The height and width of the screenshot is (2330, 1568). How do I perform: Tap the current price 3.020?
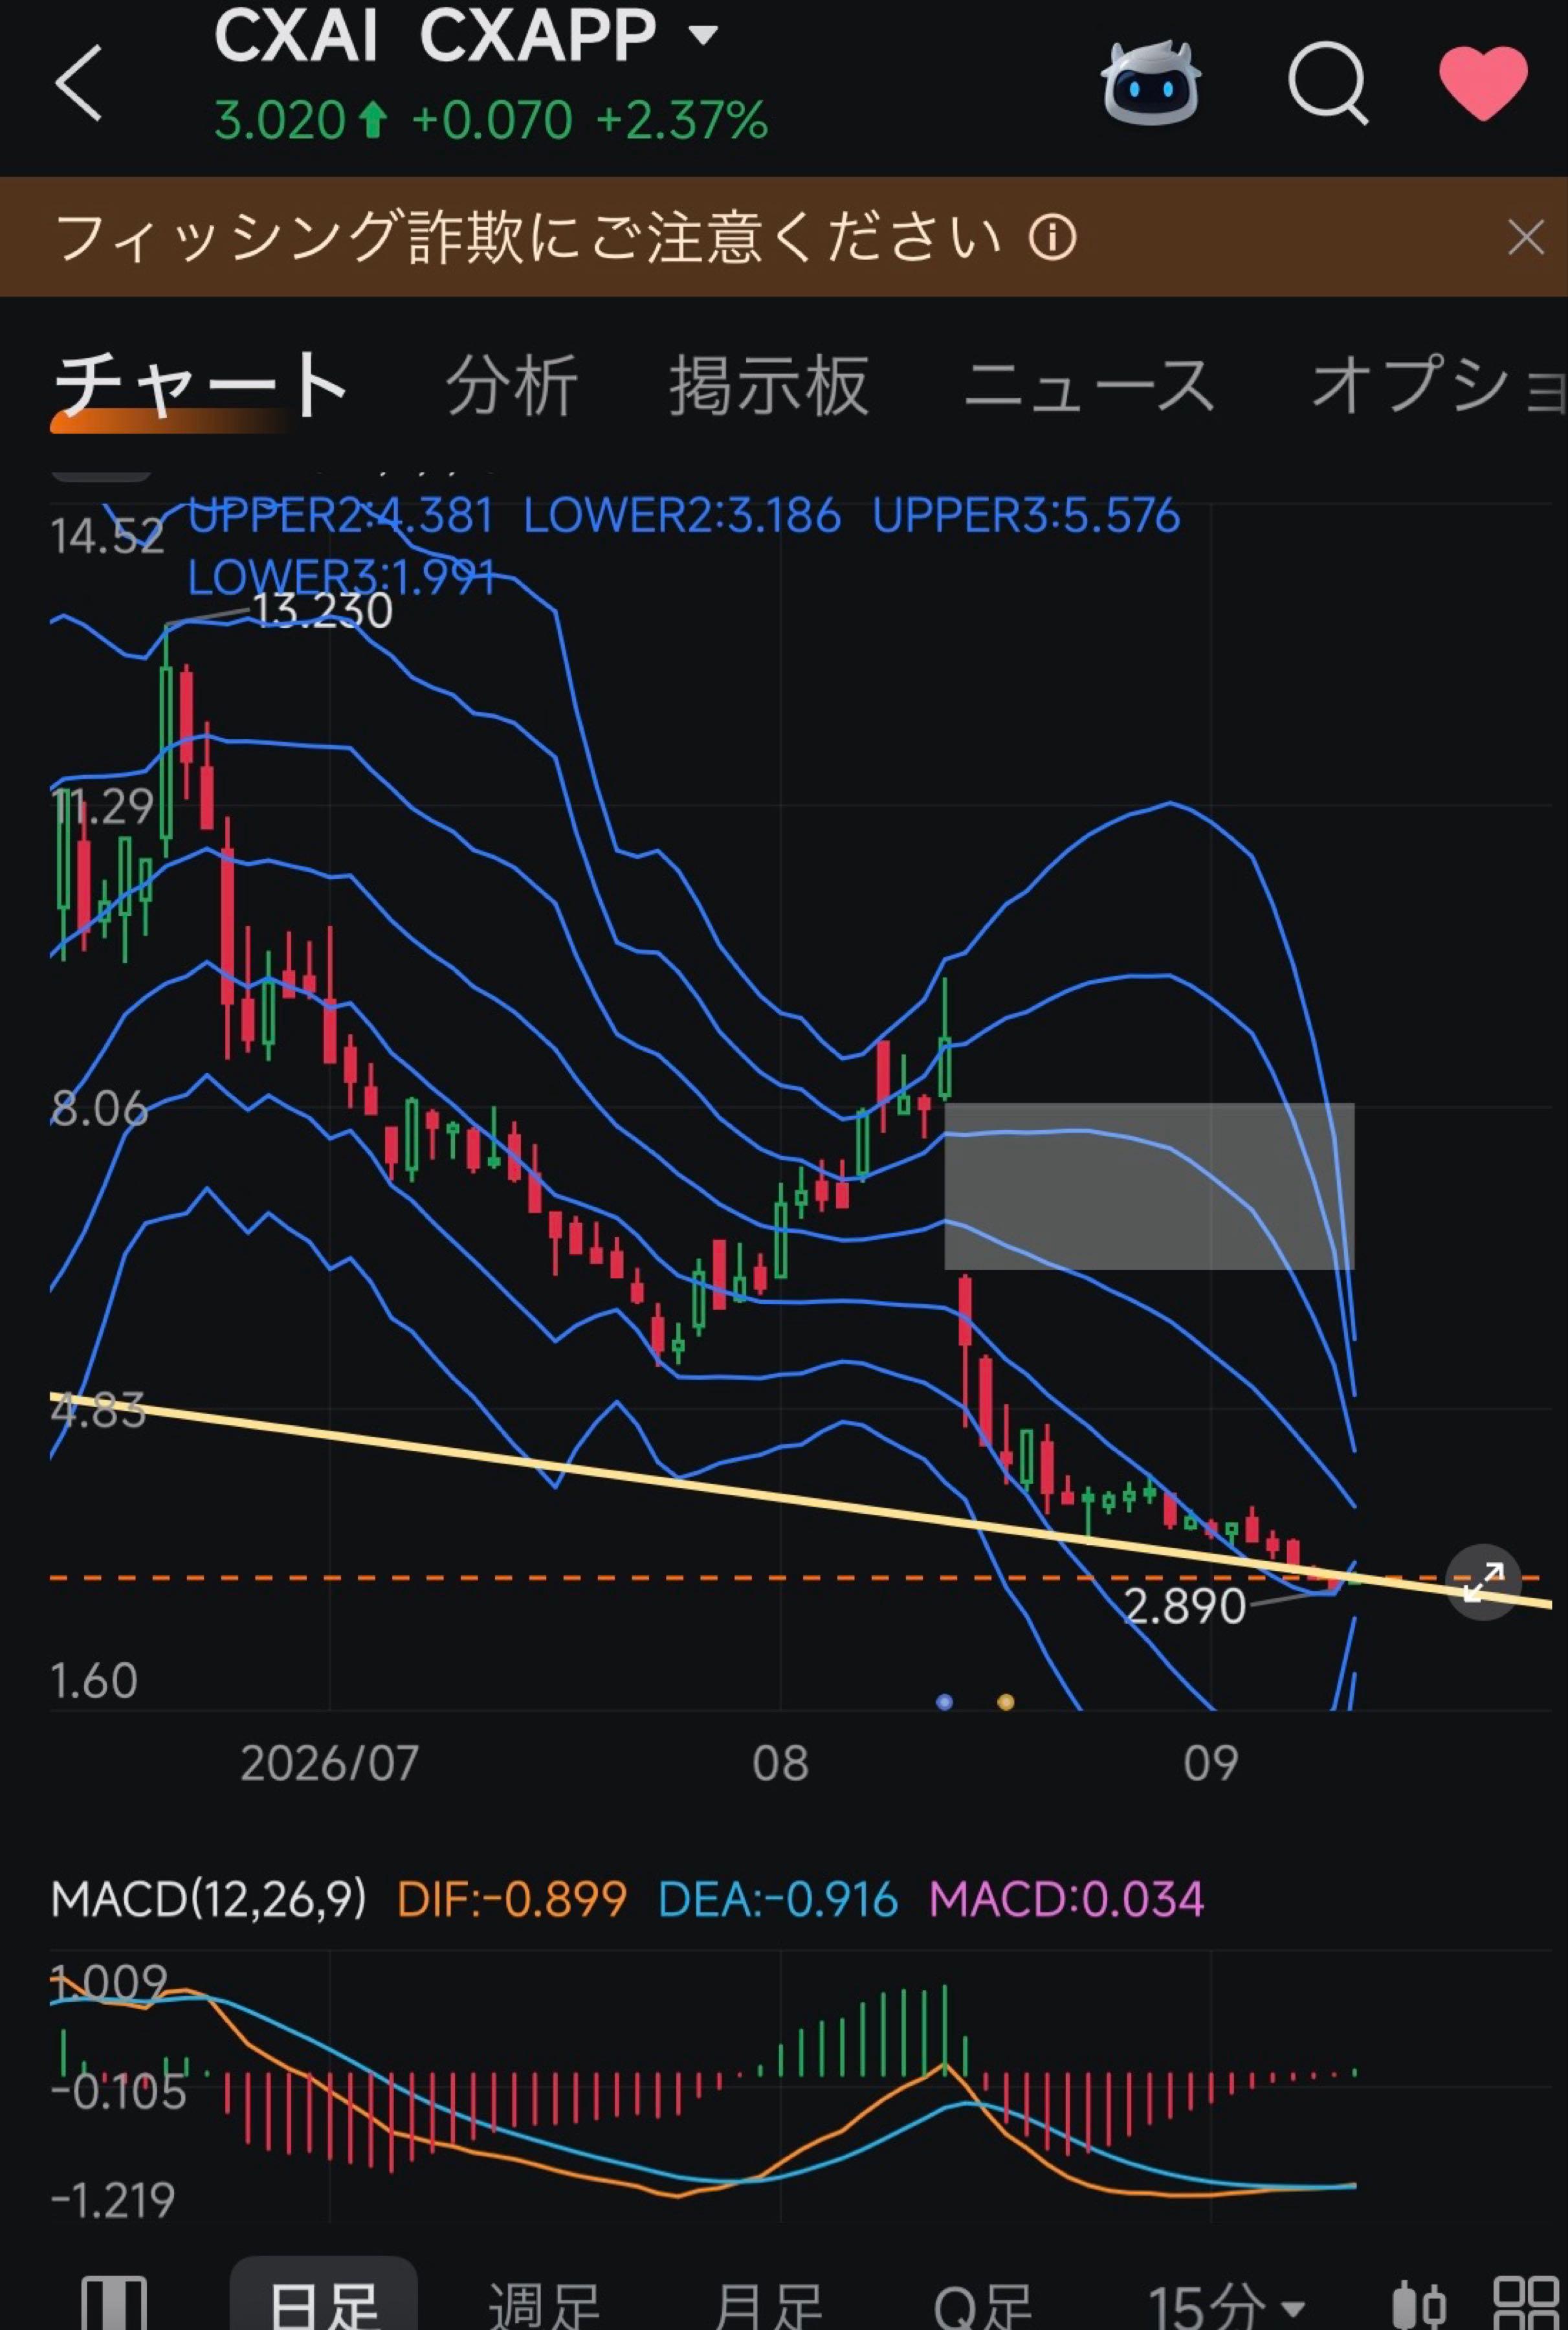[280, 120]
